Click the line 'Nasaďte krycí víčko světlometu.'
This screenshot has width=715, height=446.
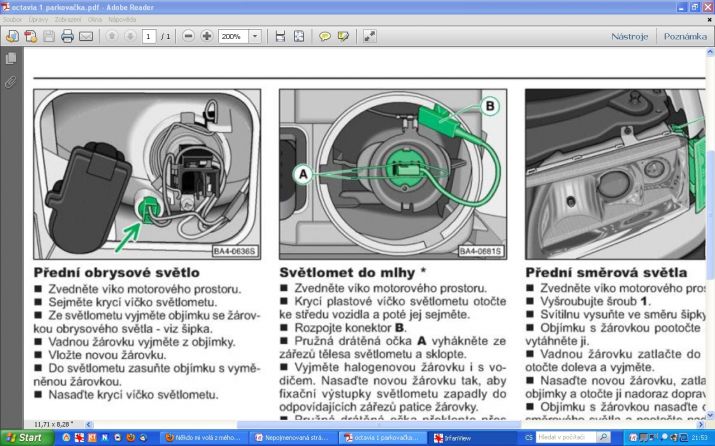pos(133,394)
